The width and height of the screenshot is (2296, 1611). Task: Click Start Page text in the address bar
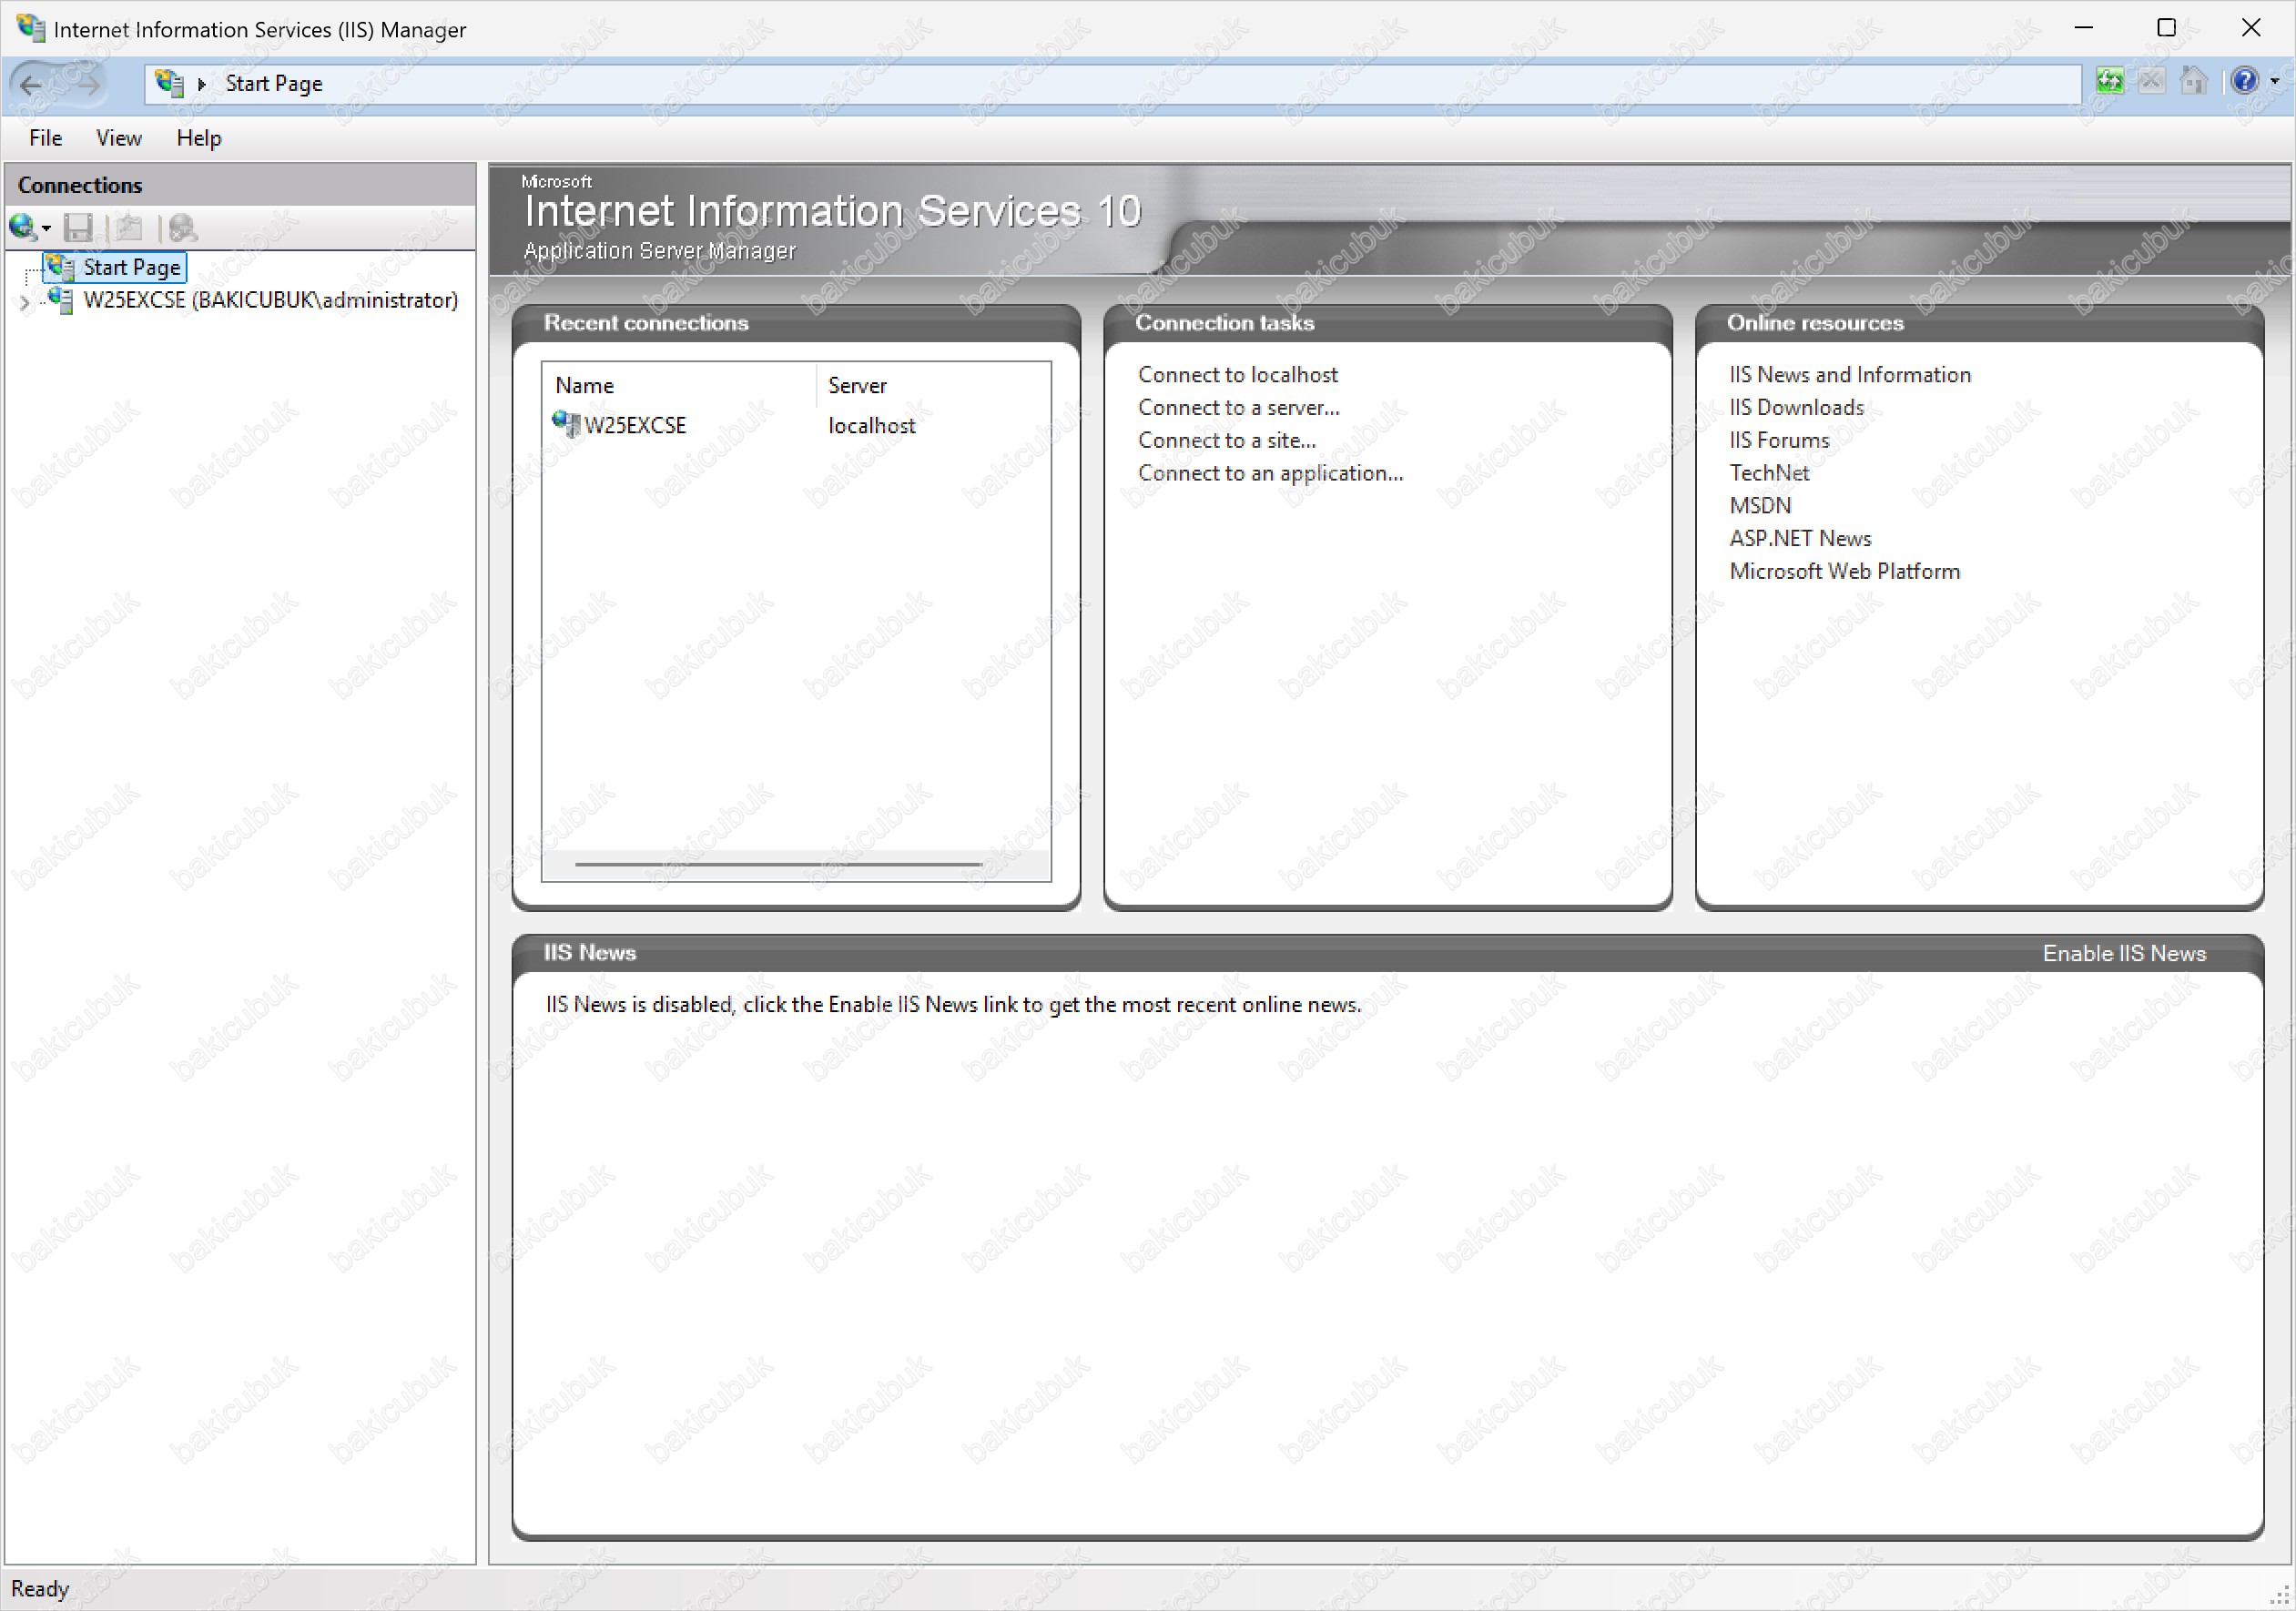pos(274,84)
